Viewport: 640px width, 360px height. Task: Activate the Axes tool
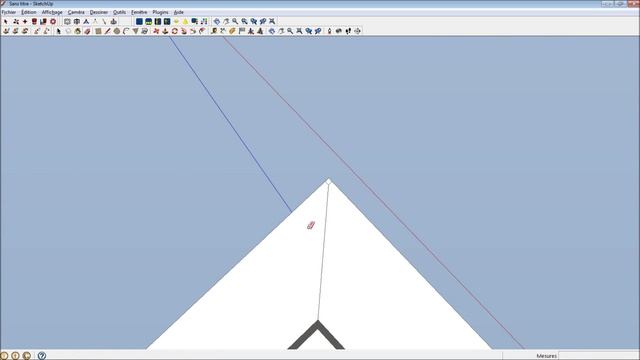[x=251, y=31]
